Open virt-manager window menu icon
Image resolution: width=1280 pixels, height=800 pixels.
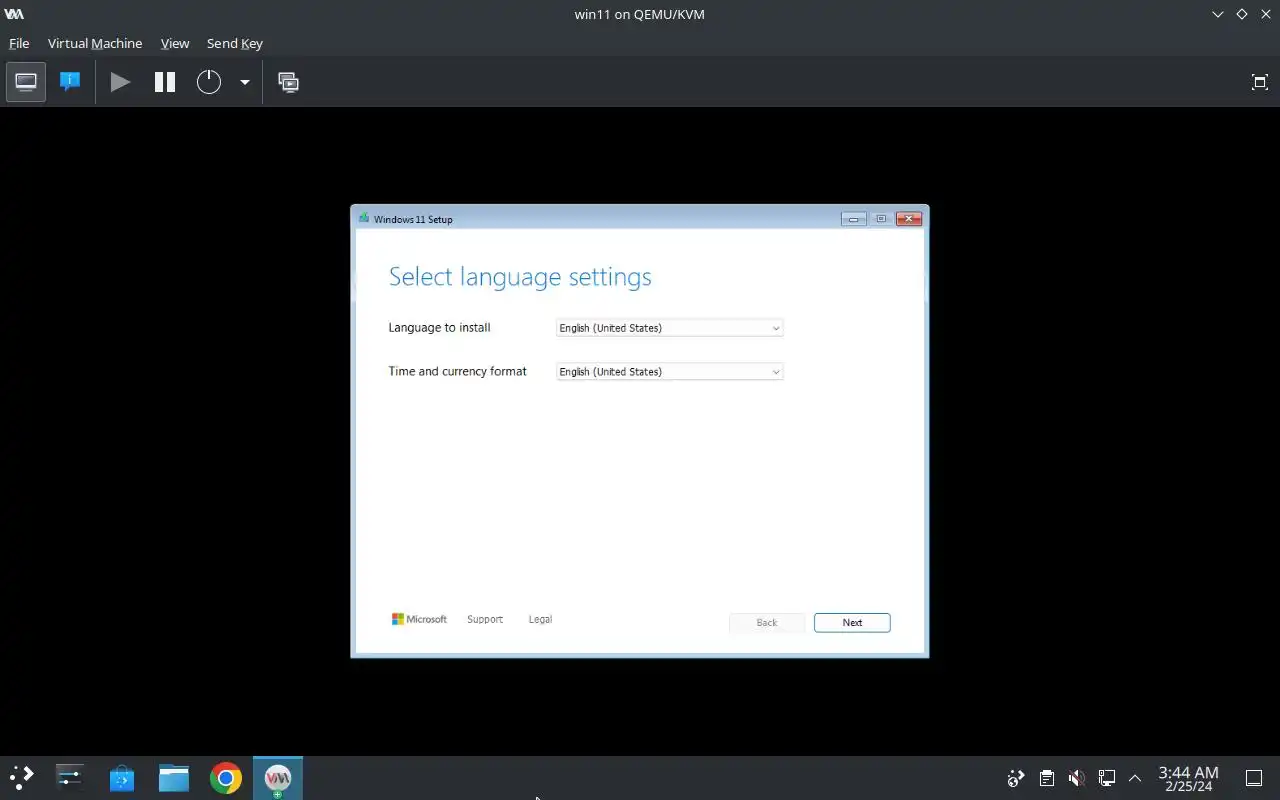(14, 14)
